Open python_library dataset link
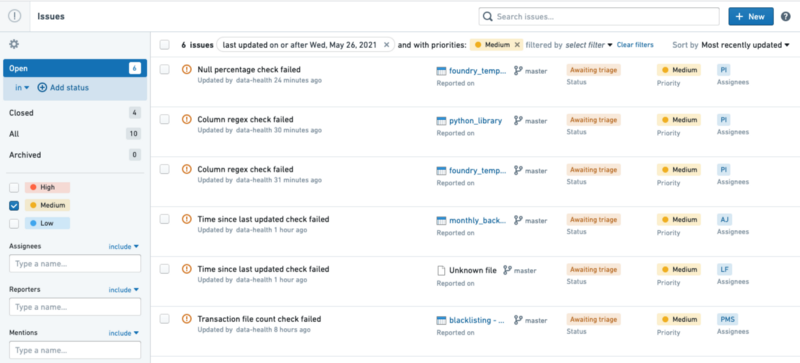The image size is (800, 363). [476, 121]
